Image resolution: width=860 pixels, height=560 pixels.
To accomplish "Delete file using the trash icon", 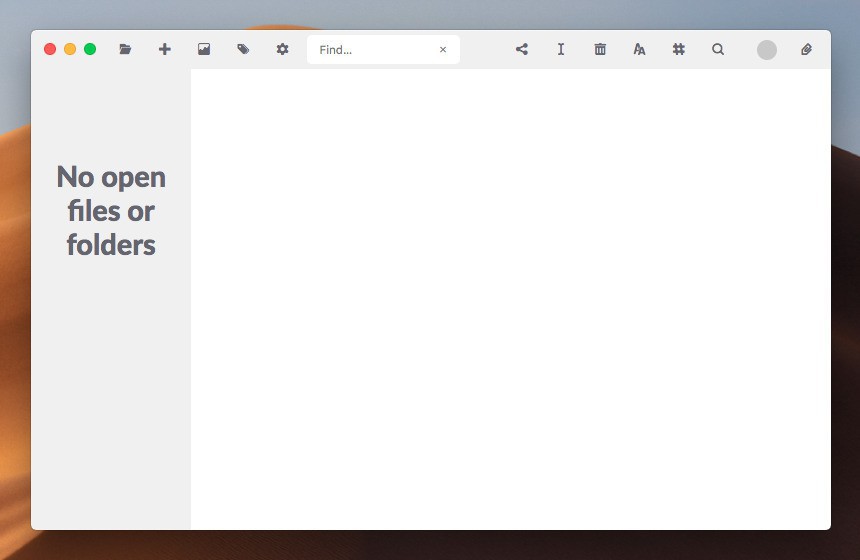I will (600, 49).
